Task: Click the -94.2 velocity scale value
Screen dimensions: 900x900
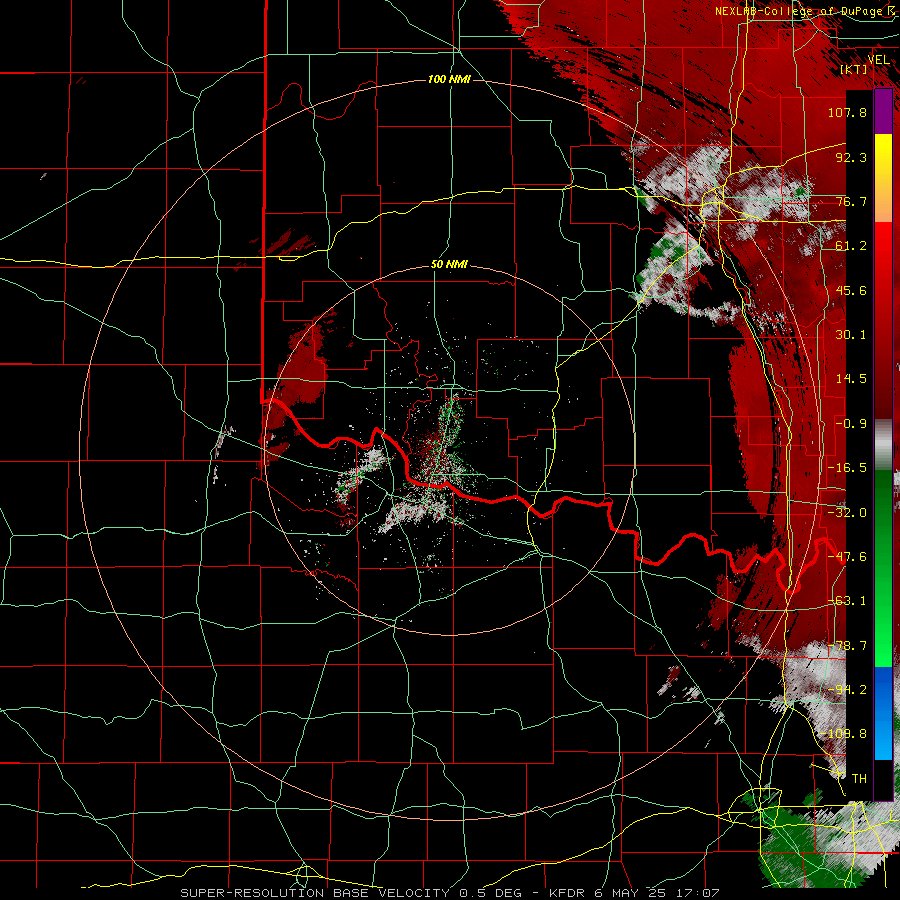Action: (x=847, y=690)
